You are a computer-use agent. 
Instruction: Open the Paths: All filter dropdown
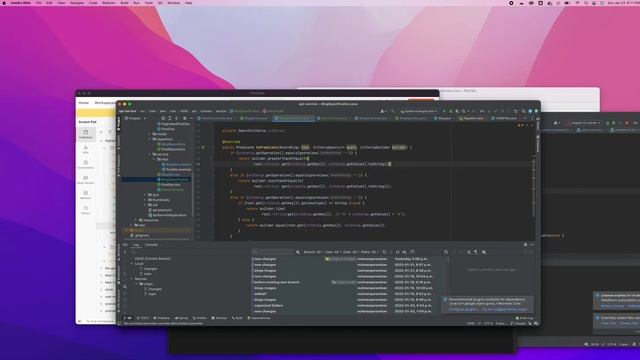[369, 252]
